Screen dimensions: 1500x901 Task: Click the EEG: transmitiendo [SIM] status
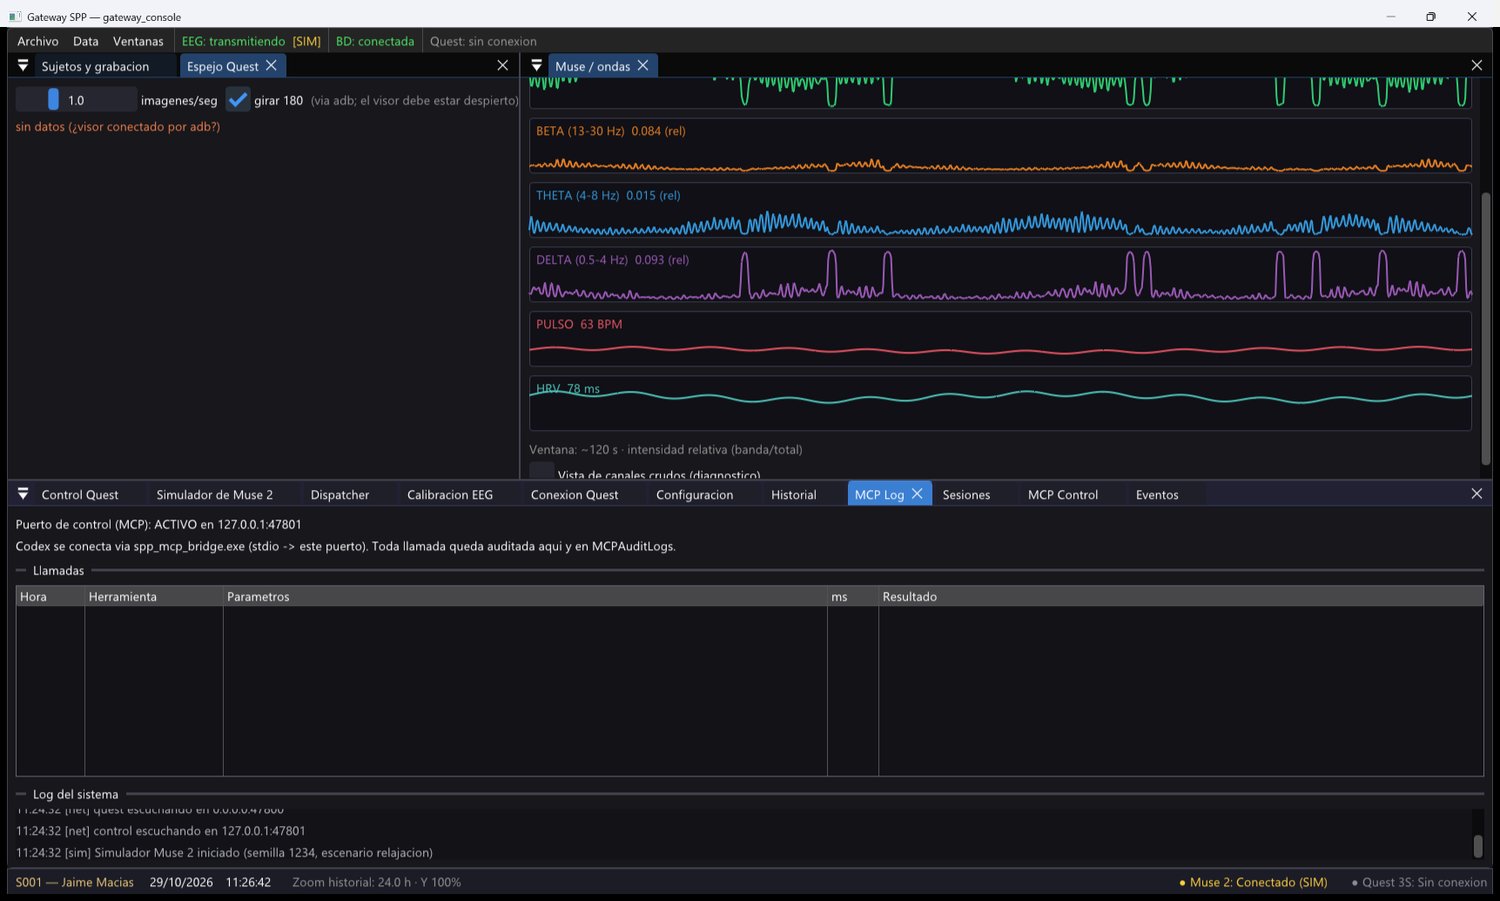251,41
